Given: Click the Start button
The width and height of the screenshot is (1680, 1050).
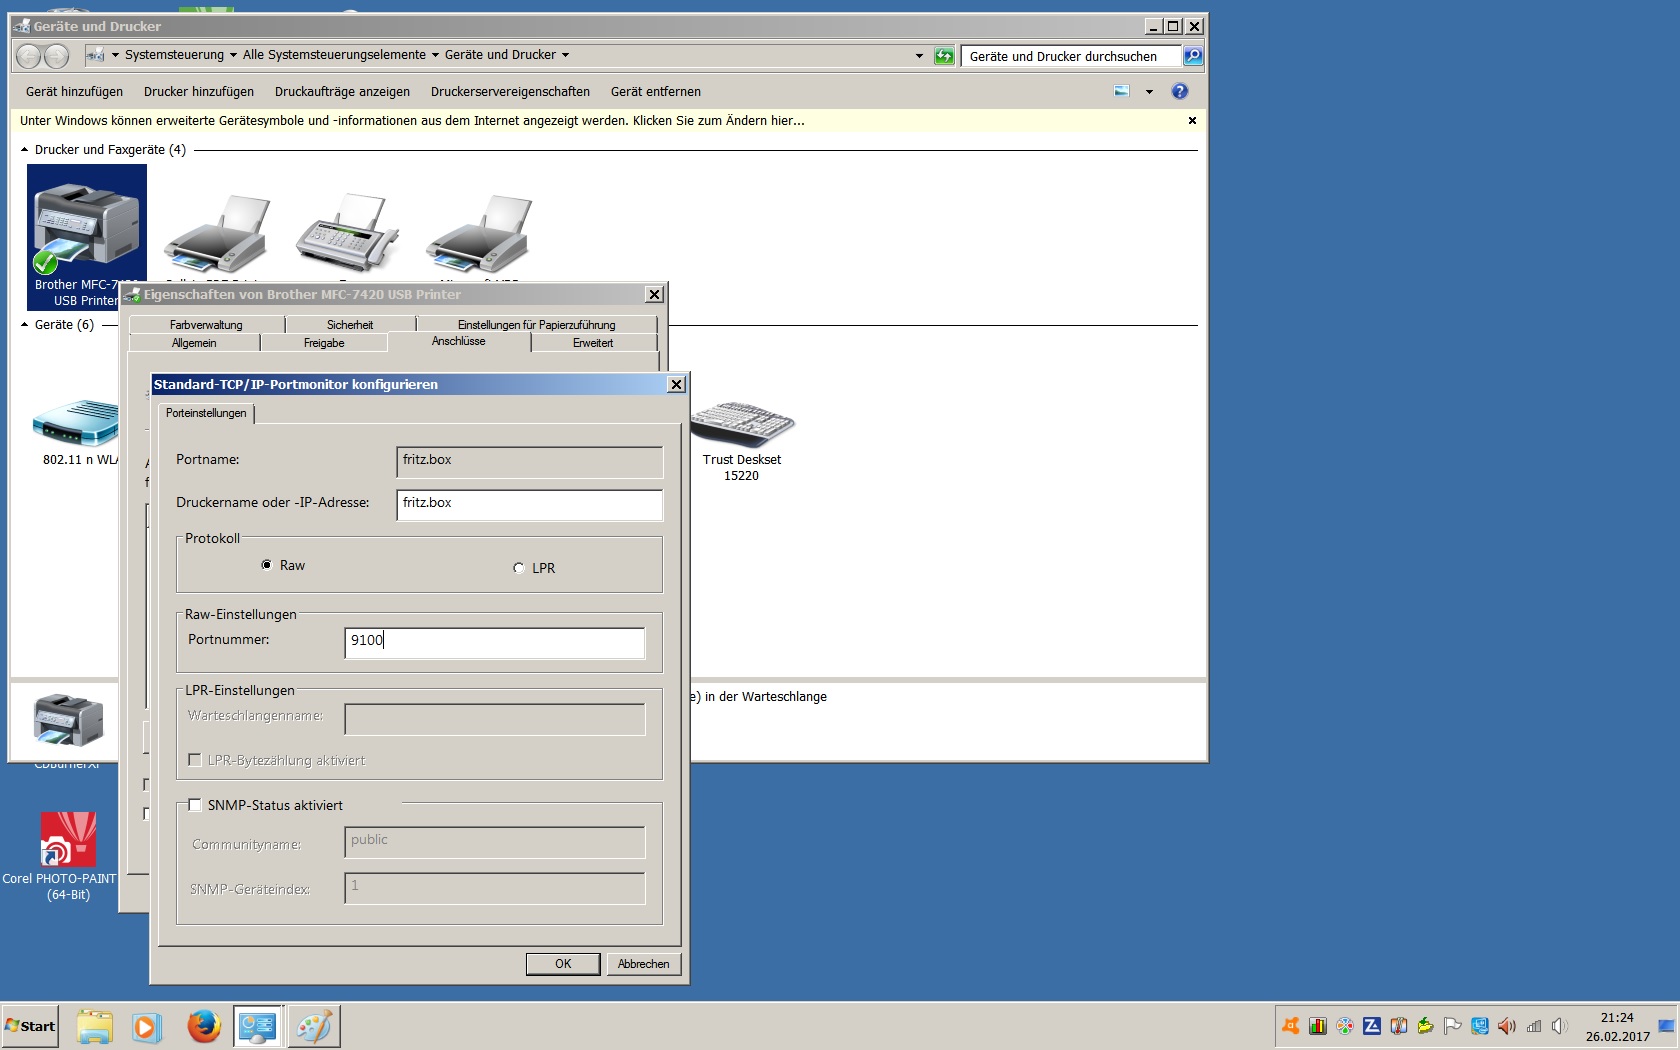Looking at the screenshot, I should 30,1026.
